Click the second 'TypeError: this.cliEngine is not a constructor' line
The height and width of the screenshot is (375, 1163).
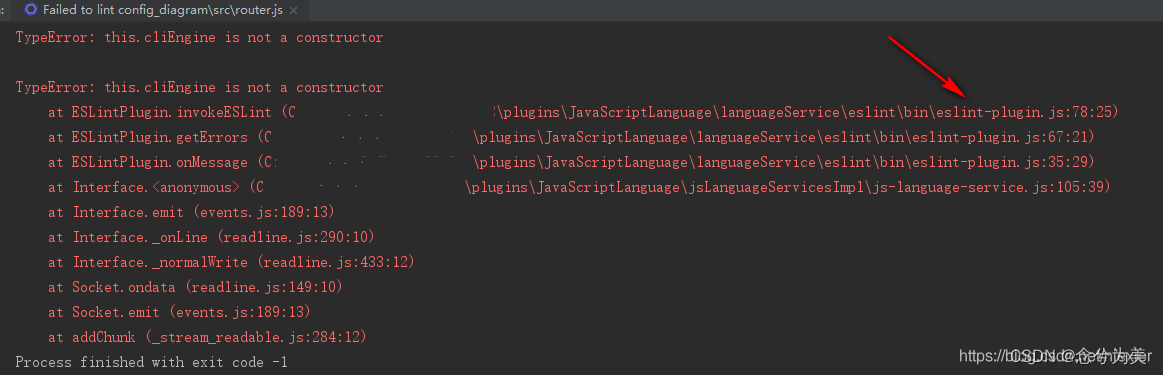click(199, 87)
